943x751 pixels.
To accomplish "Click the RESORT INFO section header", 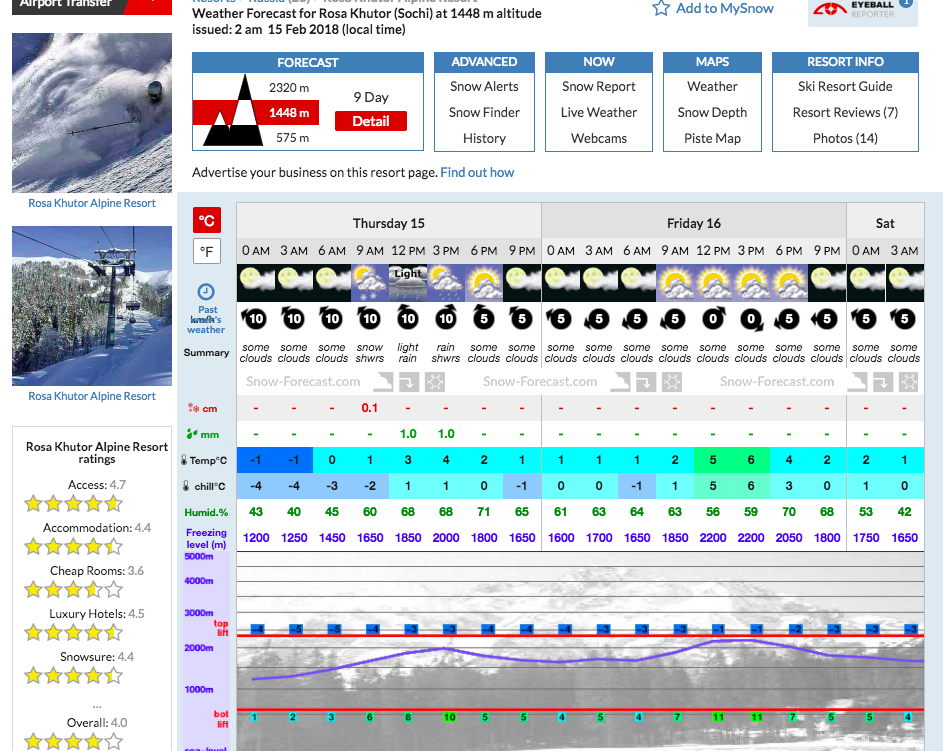I will click(845, 62).
